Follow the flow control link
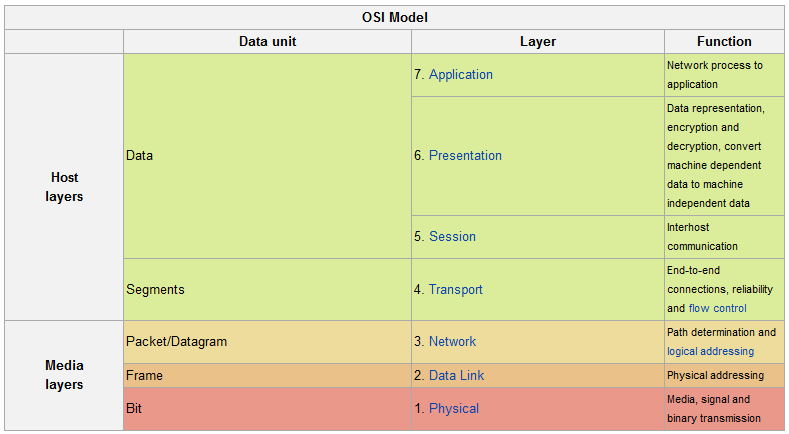 pos(717,308)
